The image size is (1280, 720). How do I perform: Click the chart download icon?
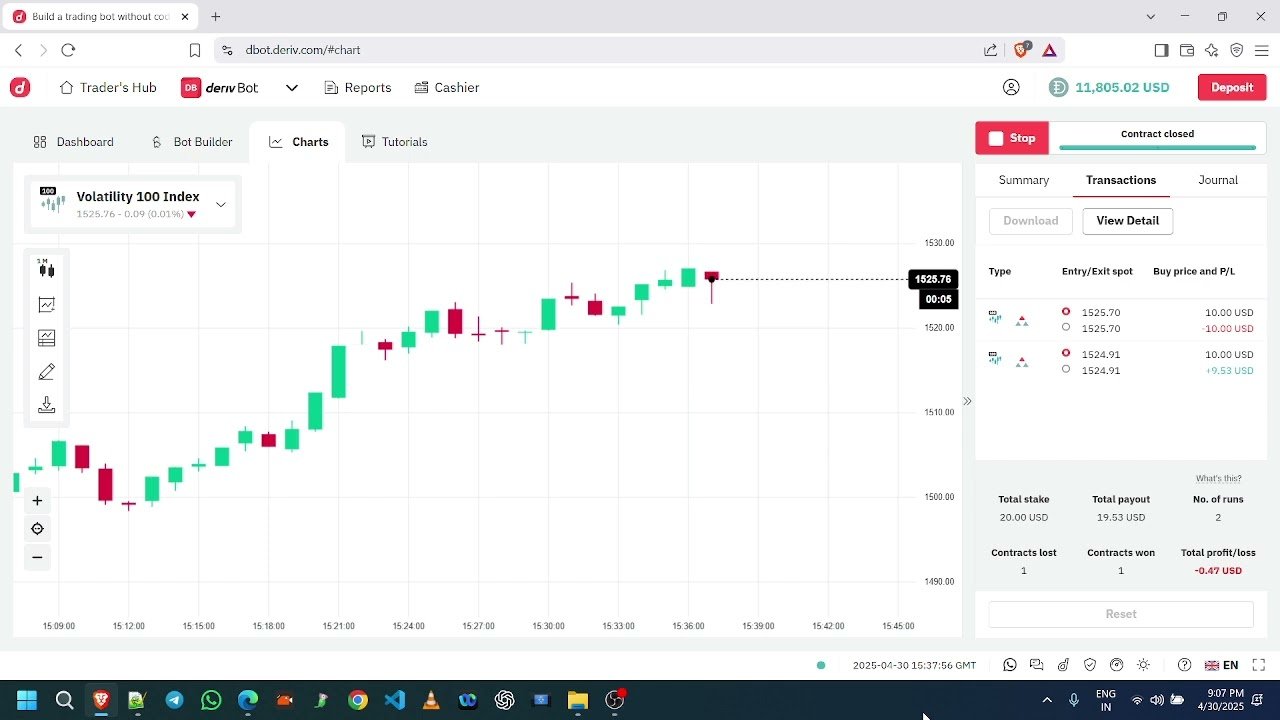(x=46, y=405)
